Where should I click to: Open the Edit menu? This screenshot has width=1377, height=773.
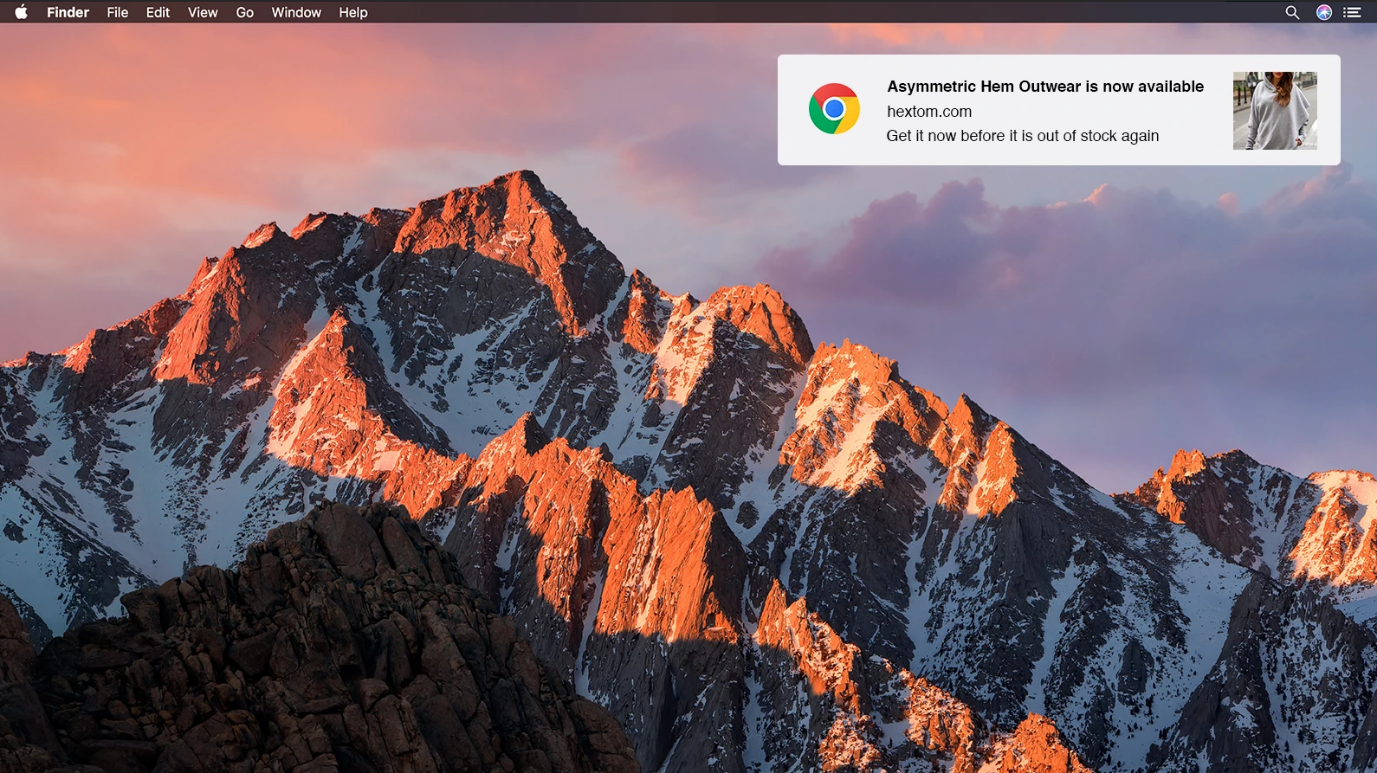pos(157,13)
